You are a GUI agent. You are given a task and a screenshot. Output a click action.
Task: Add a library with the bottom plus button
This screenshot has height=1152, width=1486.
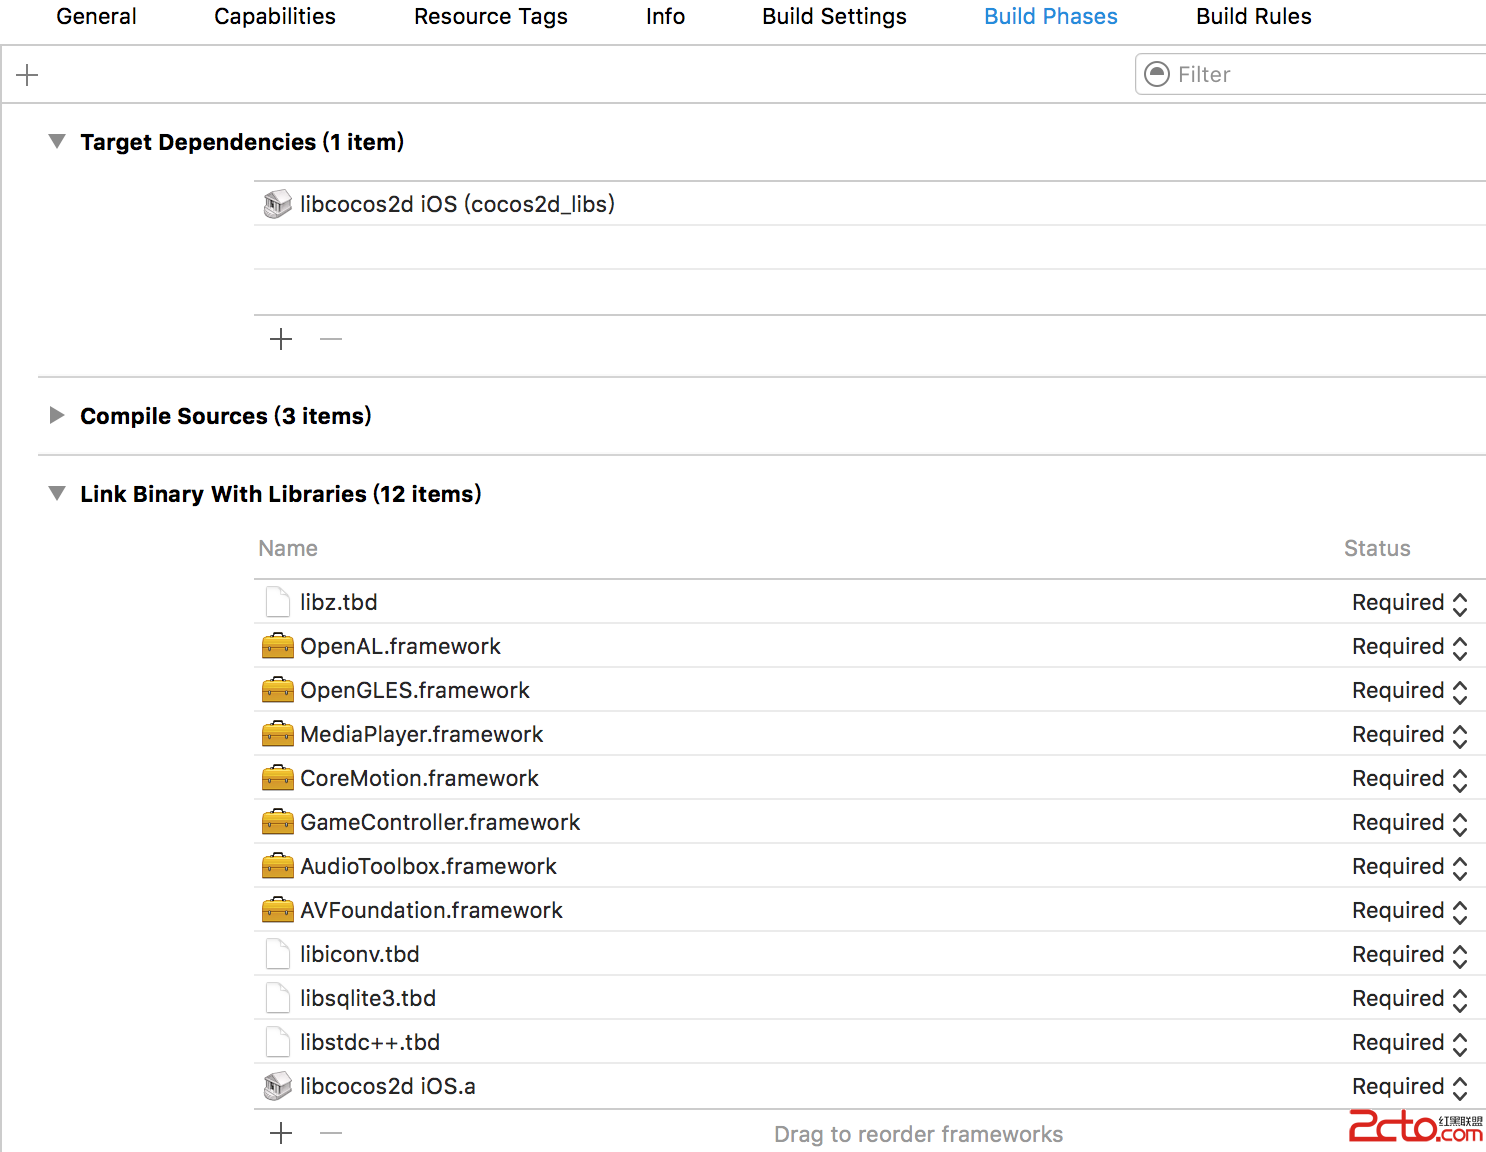pos(281,1133)
